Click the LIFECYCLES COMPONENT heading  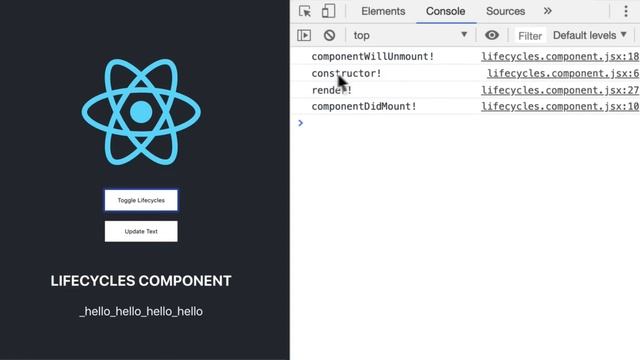click(141, 281)
